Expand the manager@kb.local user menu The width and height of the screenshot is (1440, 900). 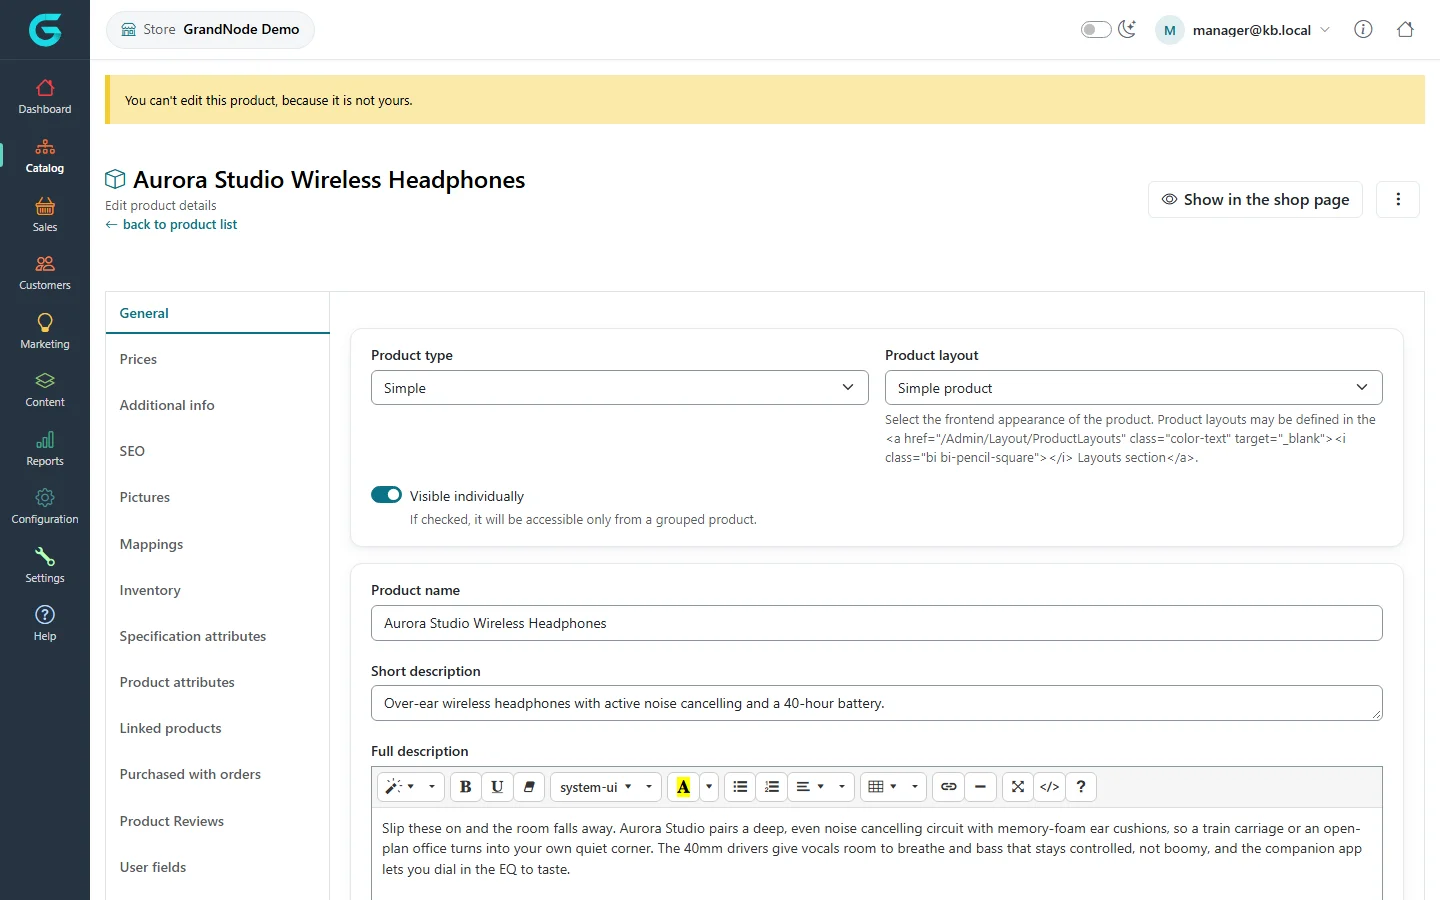[1244, 30]
